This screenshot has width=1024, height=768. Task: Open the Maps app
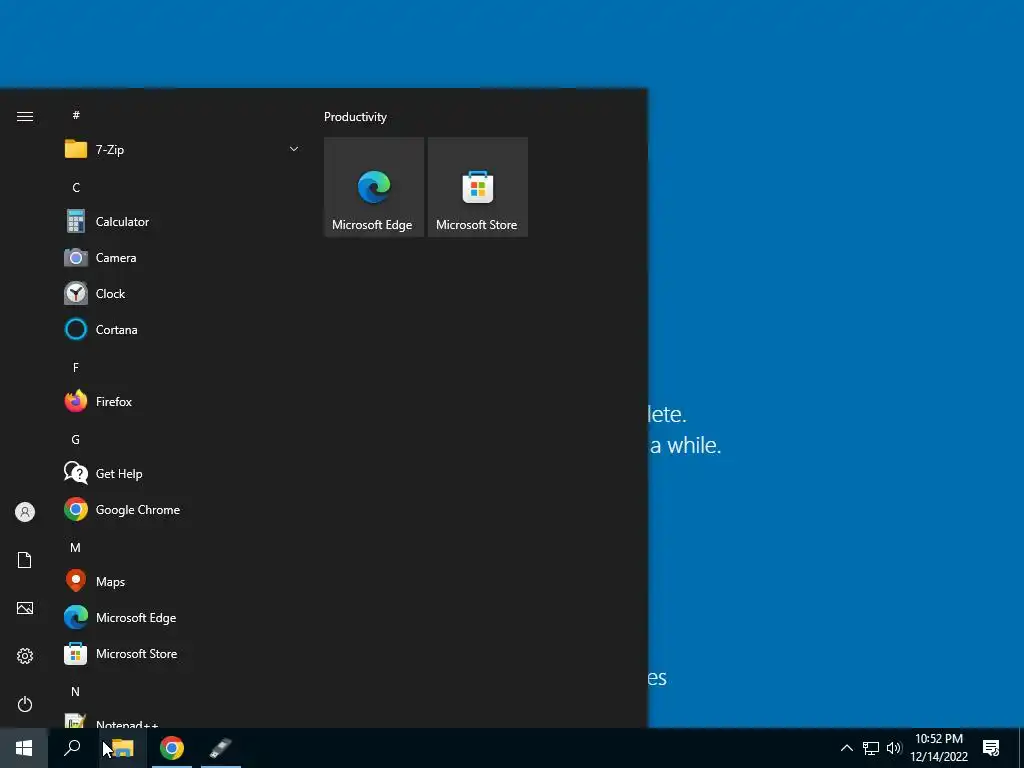(182, 582)
